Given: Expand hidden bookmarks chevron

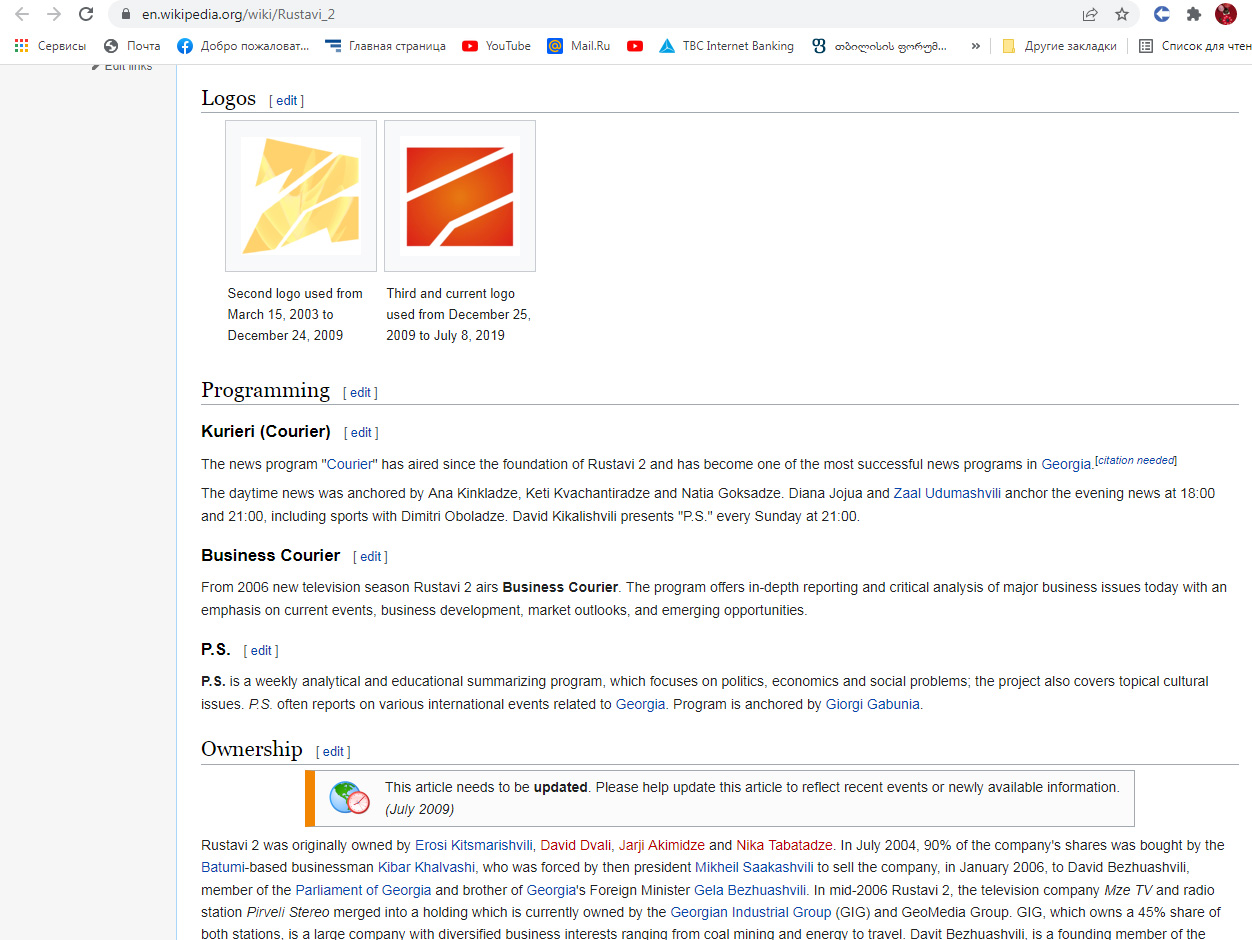Looking at the screenshot, I should (975, 46).
